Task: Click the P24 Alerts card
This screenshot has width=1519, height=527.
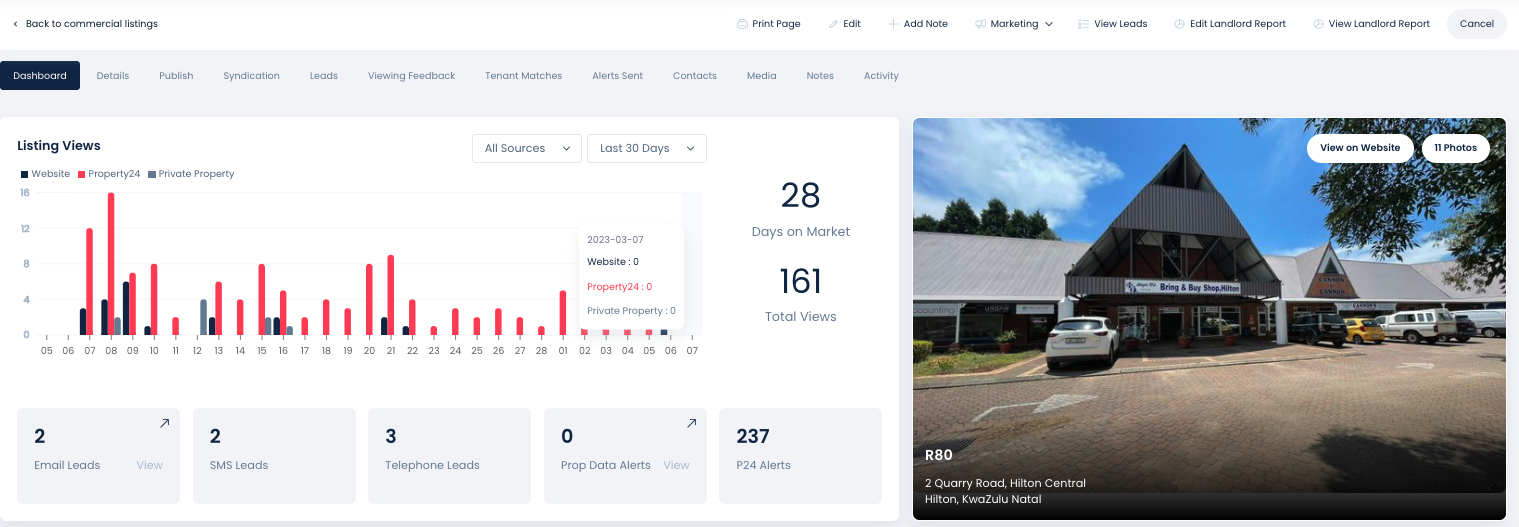Action: tap(800, 455)
